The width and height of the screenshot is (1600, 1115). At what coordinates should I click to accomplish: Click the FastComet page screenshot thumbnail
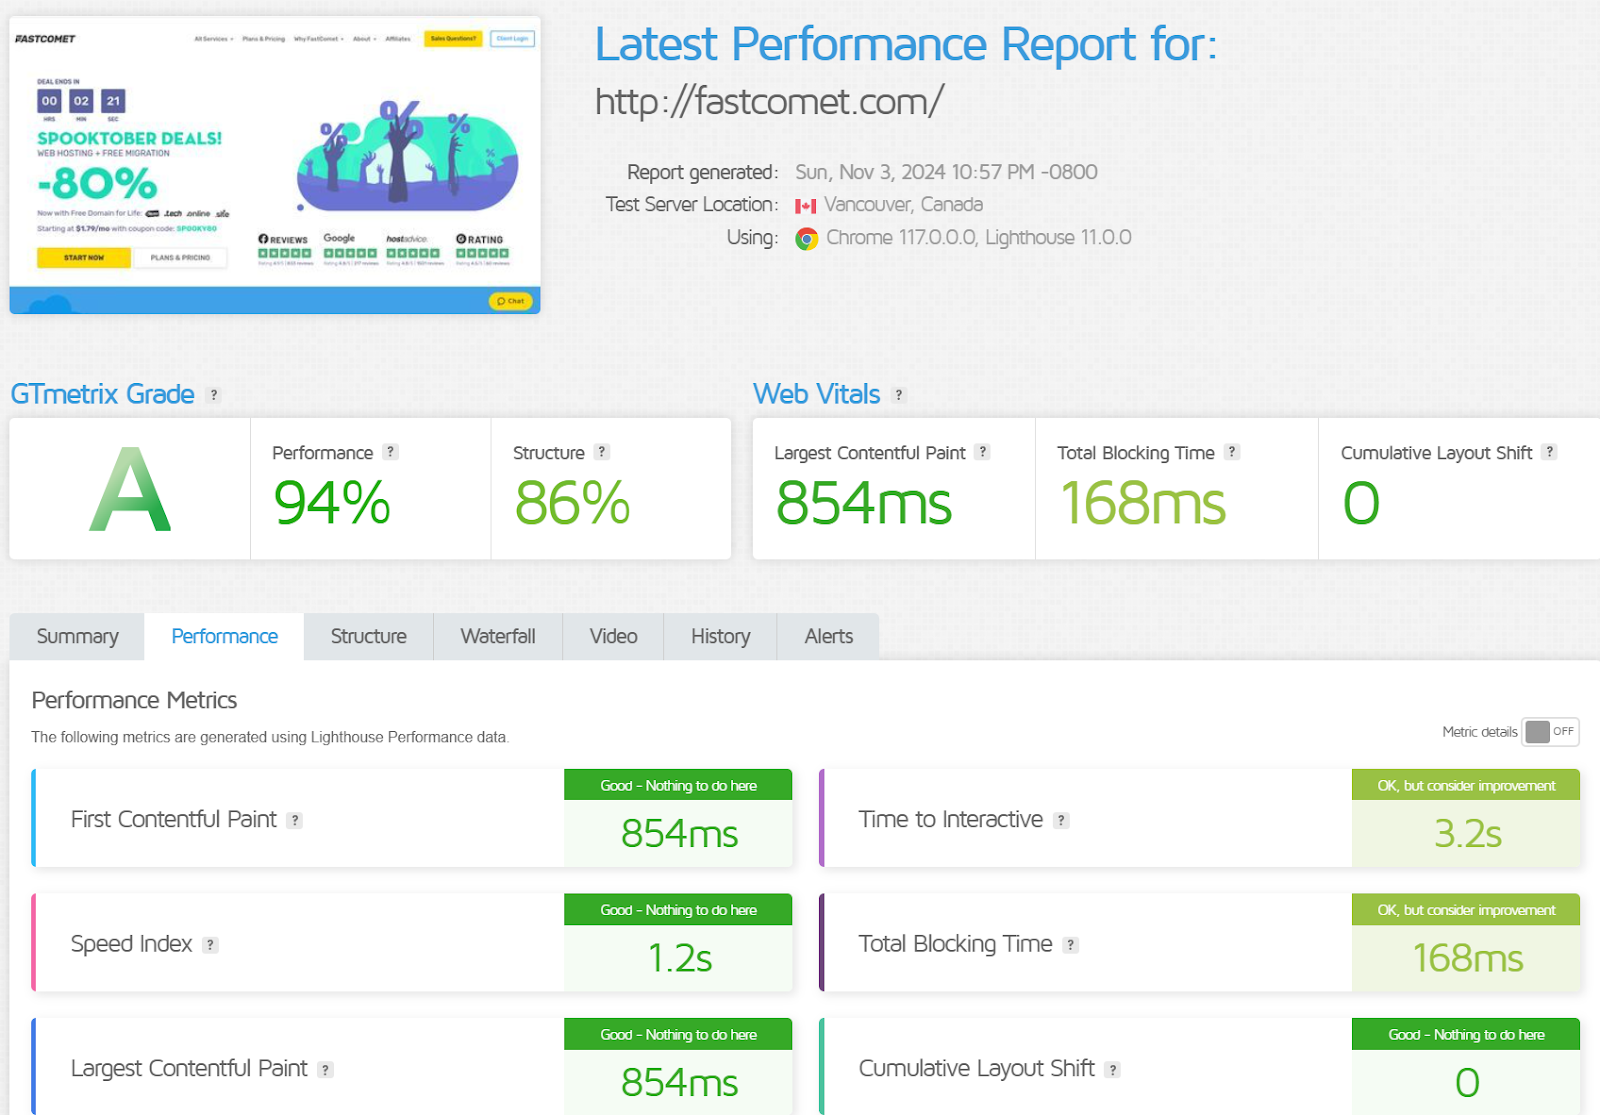[x=274, y=163]
